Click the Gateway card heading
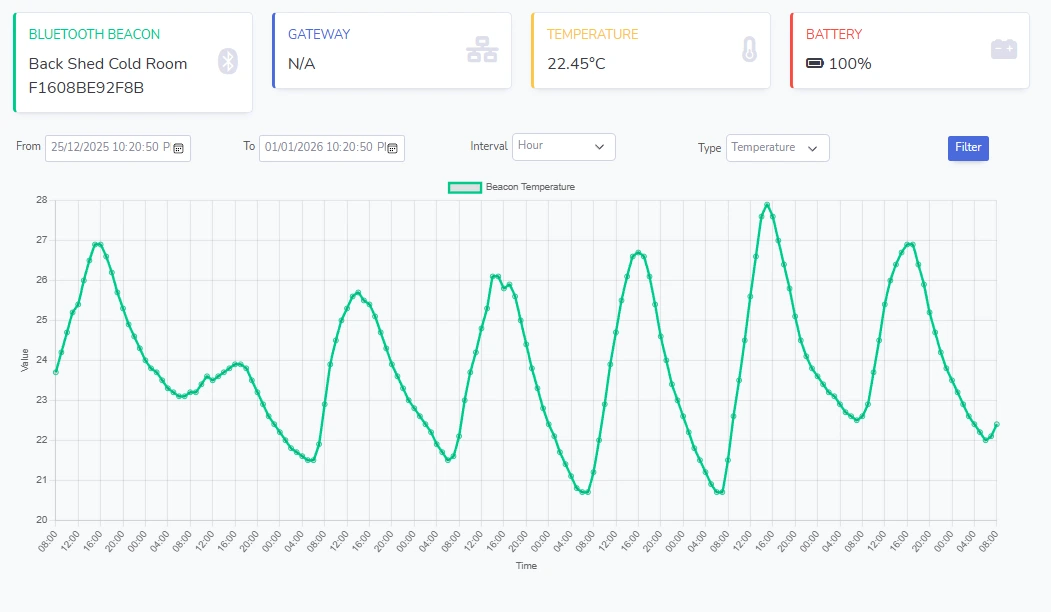Screen dimensions: 1051x612 tap(319, 34)
